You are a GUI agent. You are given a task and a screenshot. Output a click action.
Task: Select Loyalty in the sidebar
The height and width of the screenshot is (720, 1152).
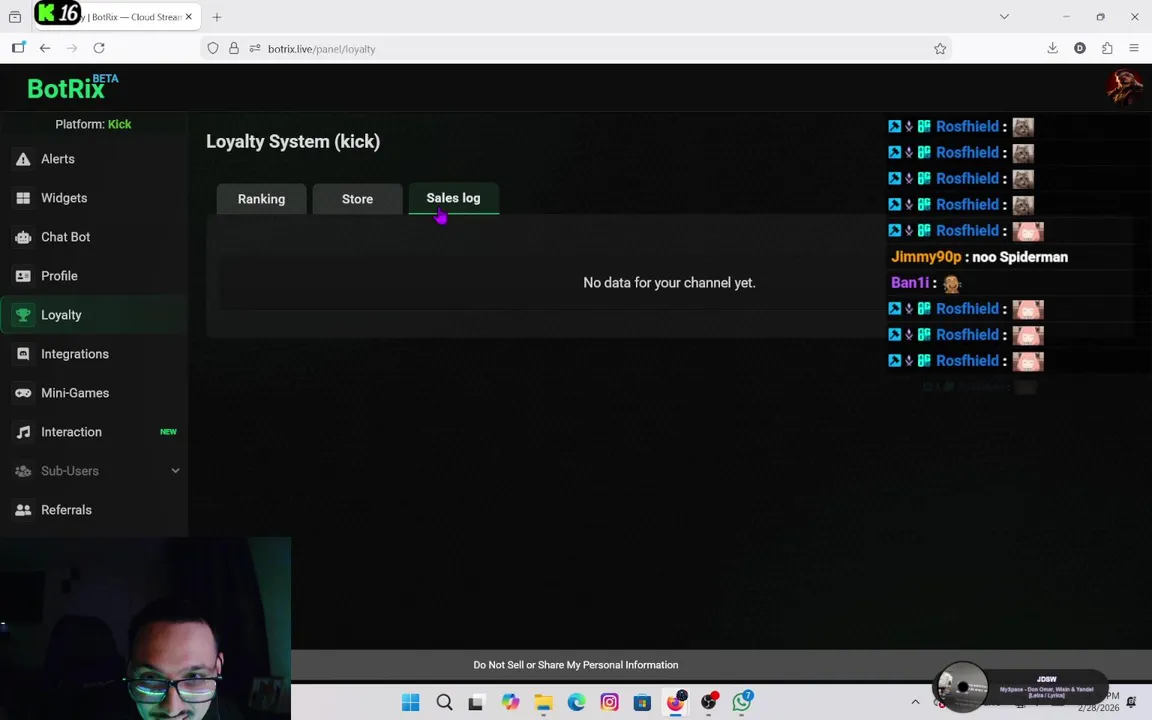point(94,314)
